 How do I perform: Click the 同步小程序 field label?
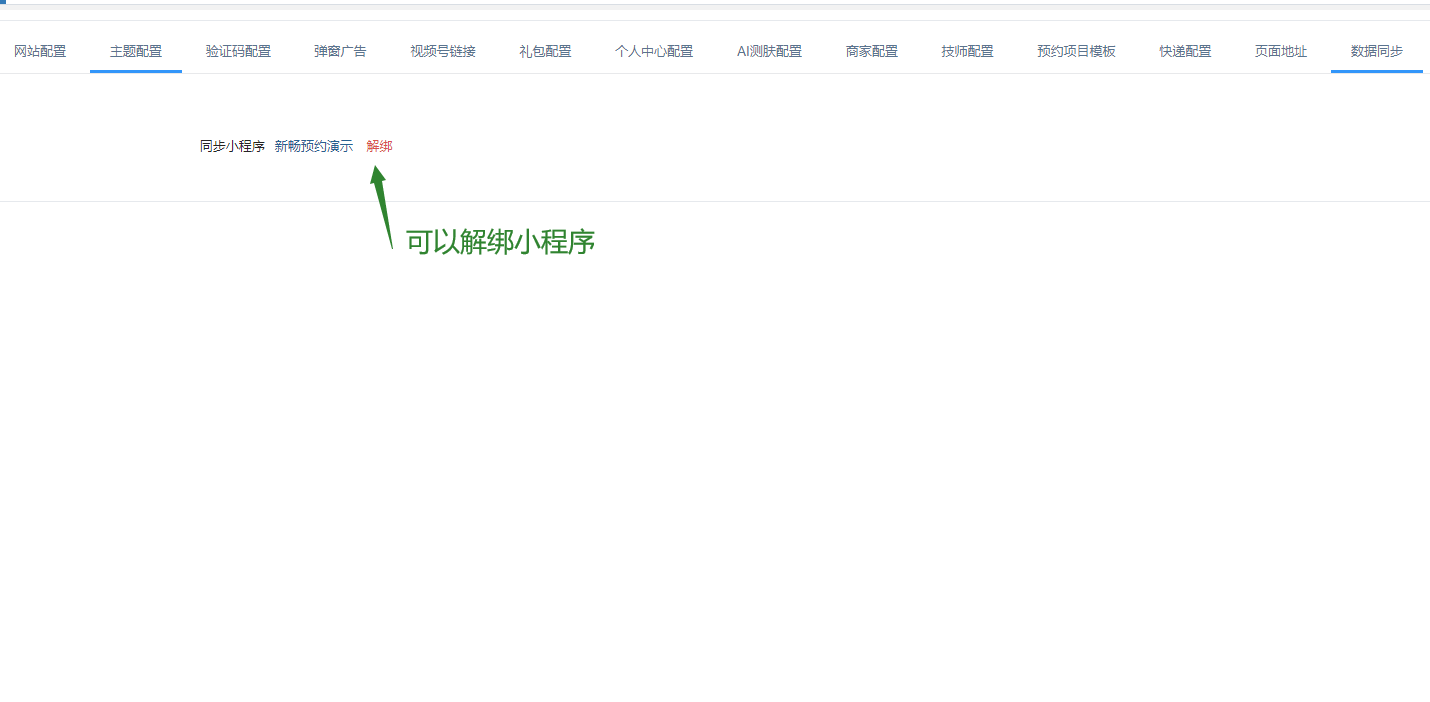[232, 146]
